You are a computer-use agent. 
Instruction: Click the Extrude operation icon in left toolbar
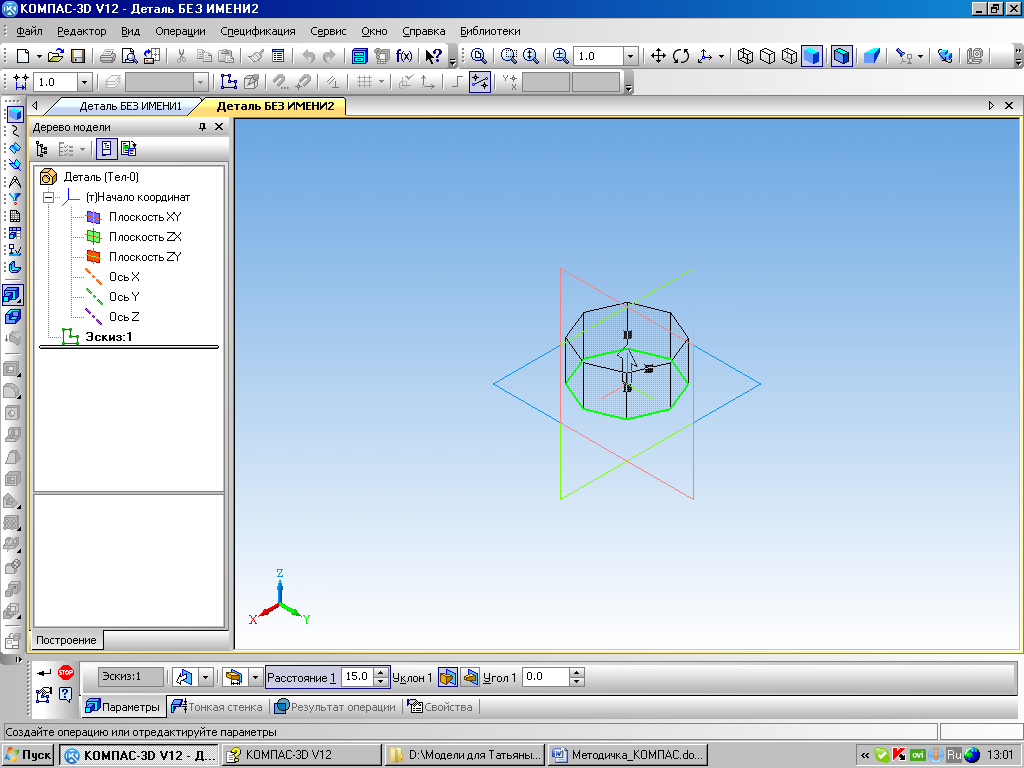13,295
